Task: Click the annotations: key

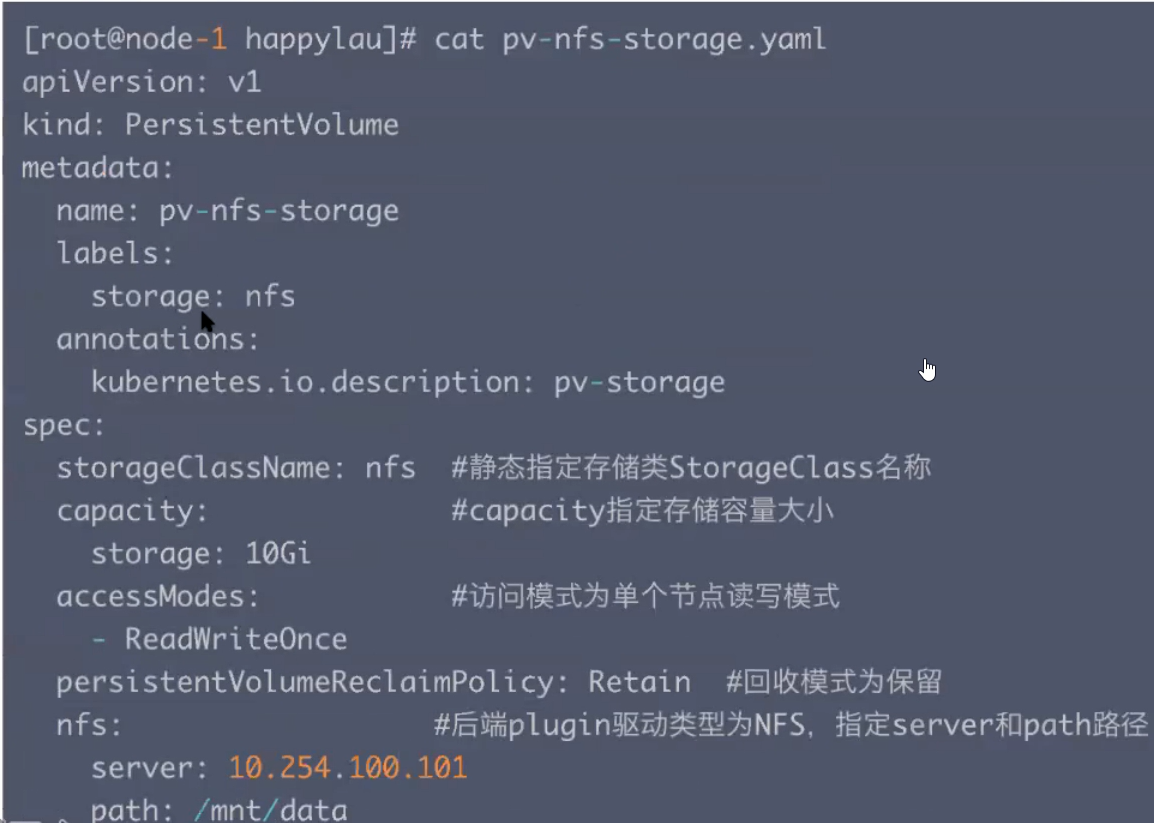Action: (x=158, y=339)
